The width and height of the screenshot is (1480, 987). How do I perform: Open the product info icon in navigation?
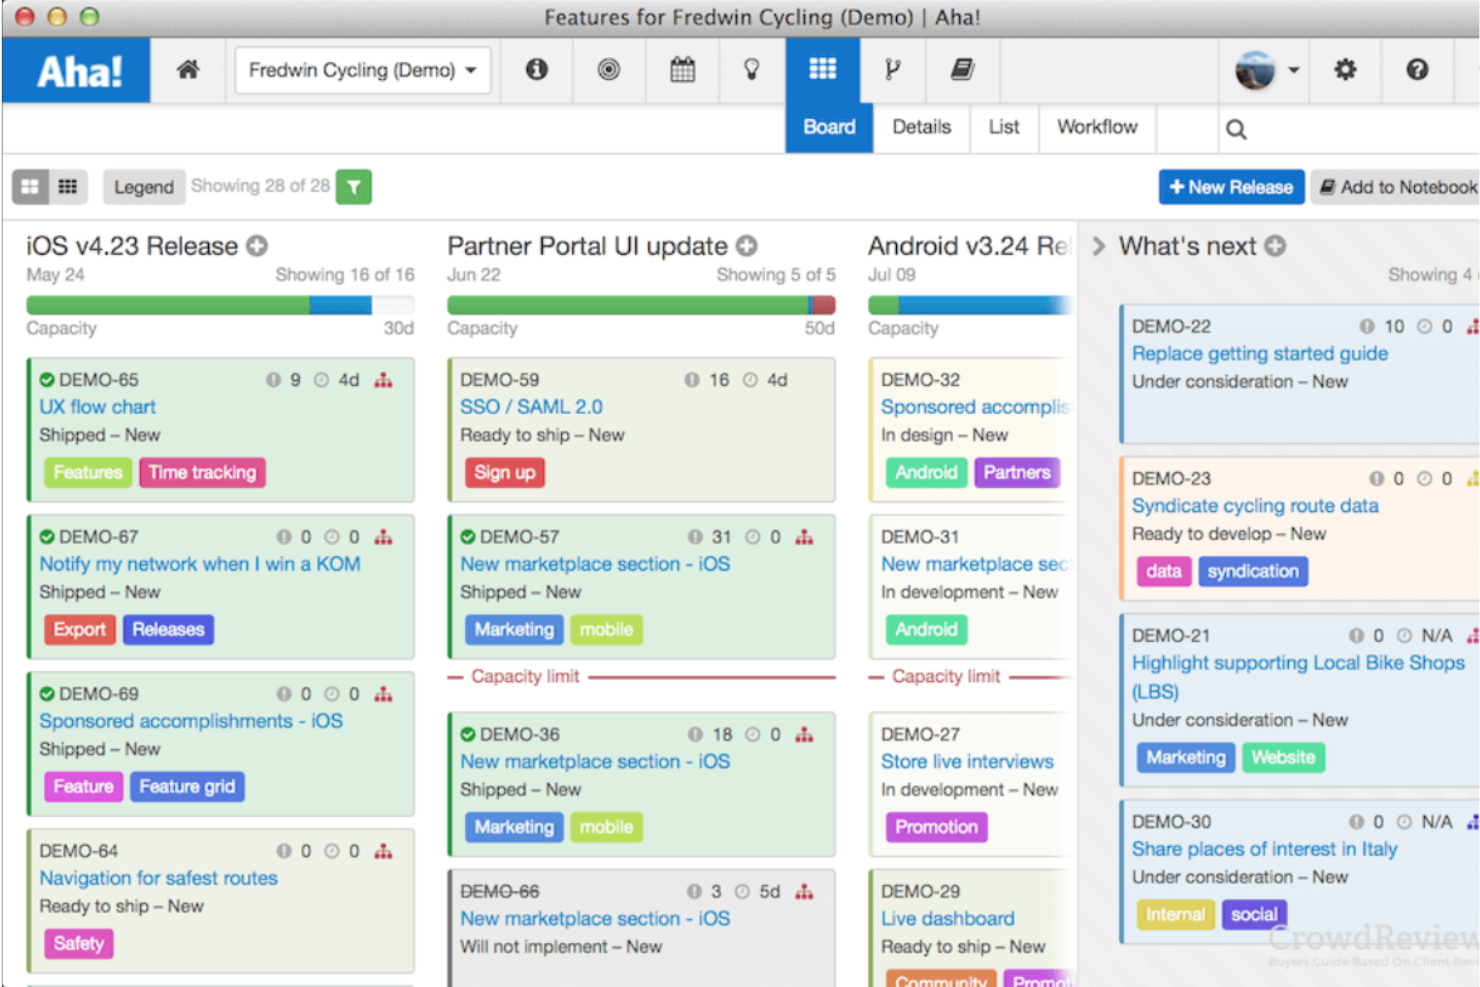(x=537, y=69)
